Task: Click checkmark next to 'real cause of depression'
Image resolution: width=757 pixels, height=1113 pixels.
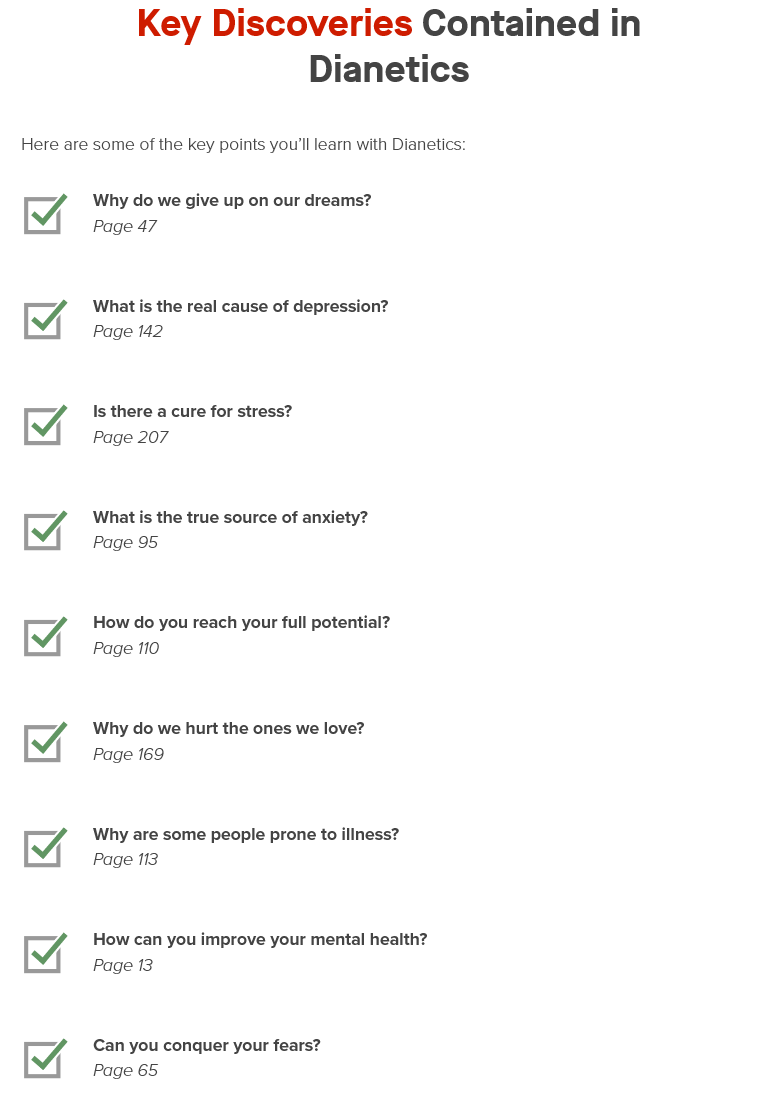Action: 44,320
